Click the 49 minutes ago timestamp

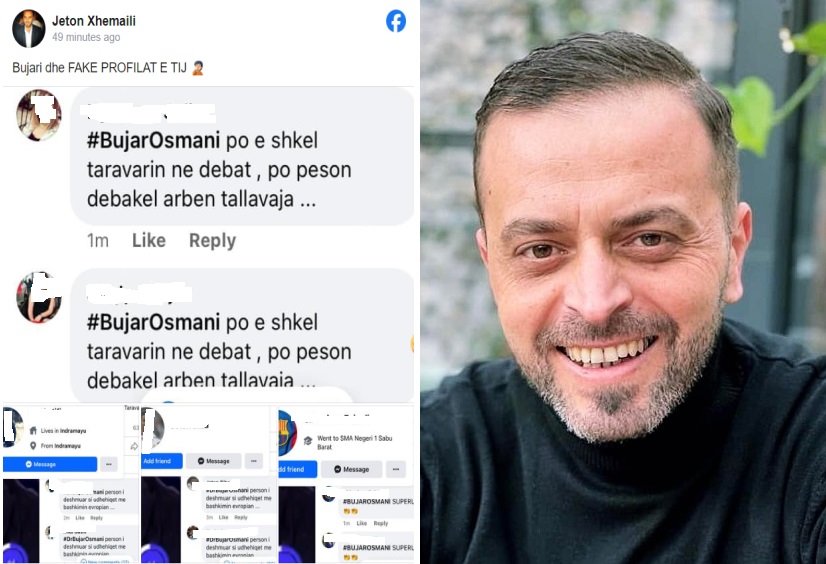86,37
